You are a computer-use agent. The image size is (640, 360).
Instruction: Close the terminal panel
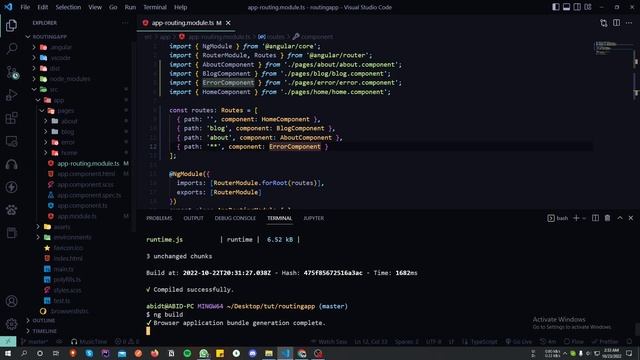click(x=631, y=218)
